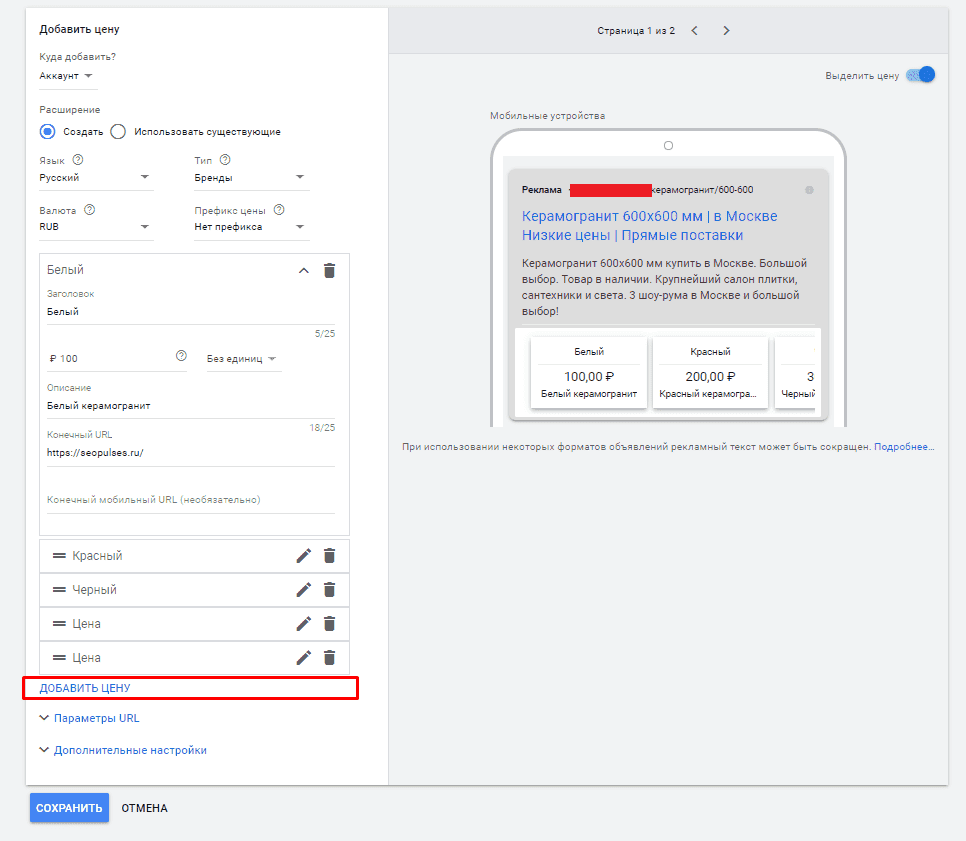Open help for Язык field
Viewport: 966px width, 841px height.
[x=78, y=160]
